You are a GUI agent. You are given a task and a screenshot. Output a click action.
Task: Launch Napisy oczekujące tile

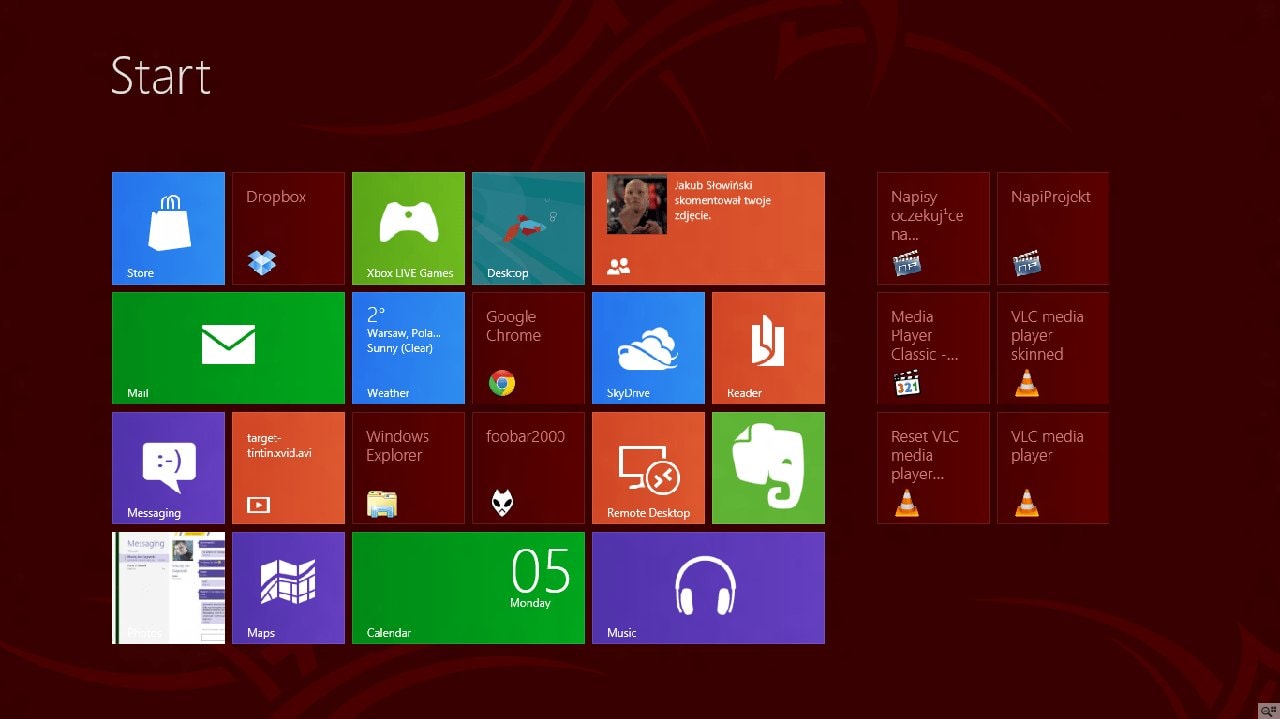point(933,228)
